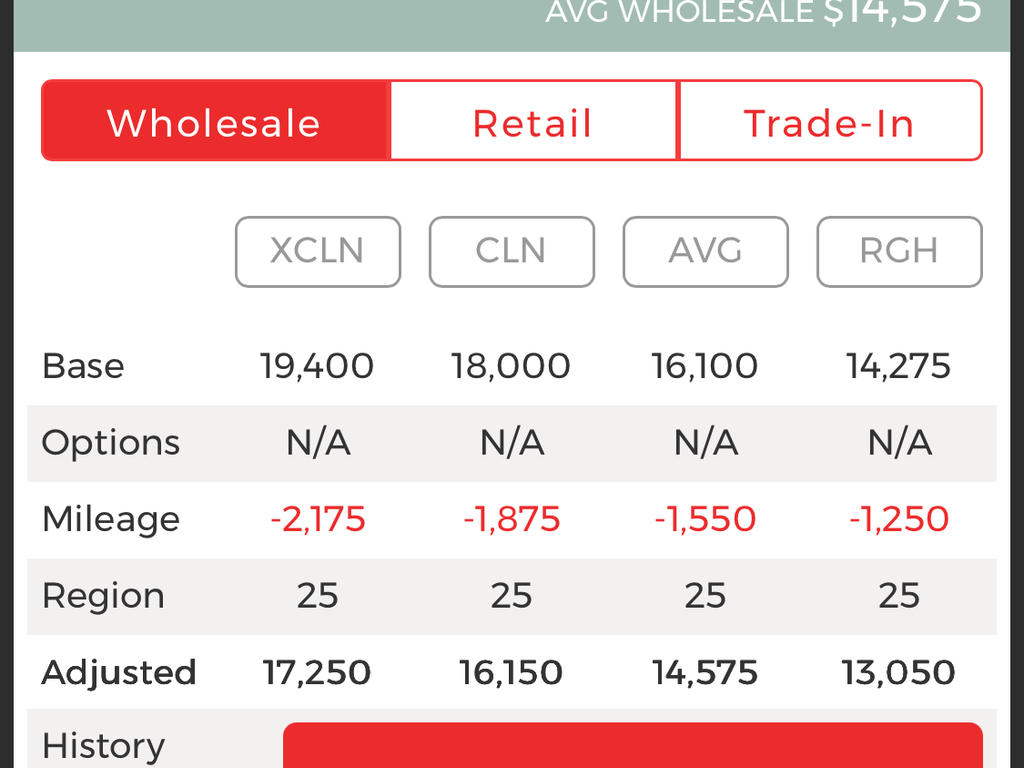This screenshot has width=1024, height=768.
Task: Click the XCLN mileage adjustment -2,175
Action: click(317, 519)
